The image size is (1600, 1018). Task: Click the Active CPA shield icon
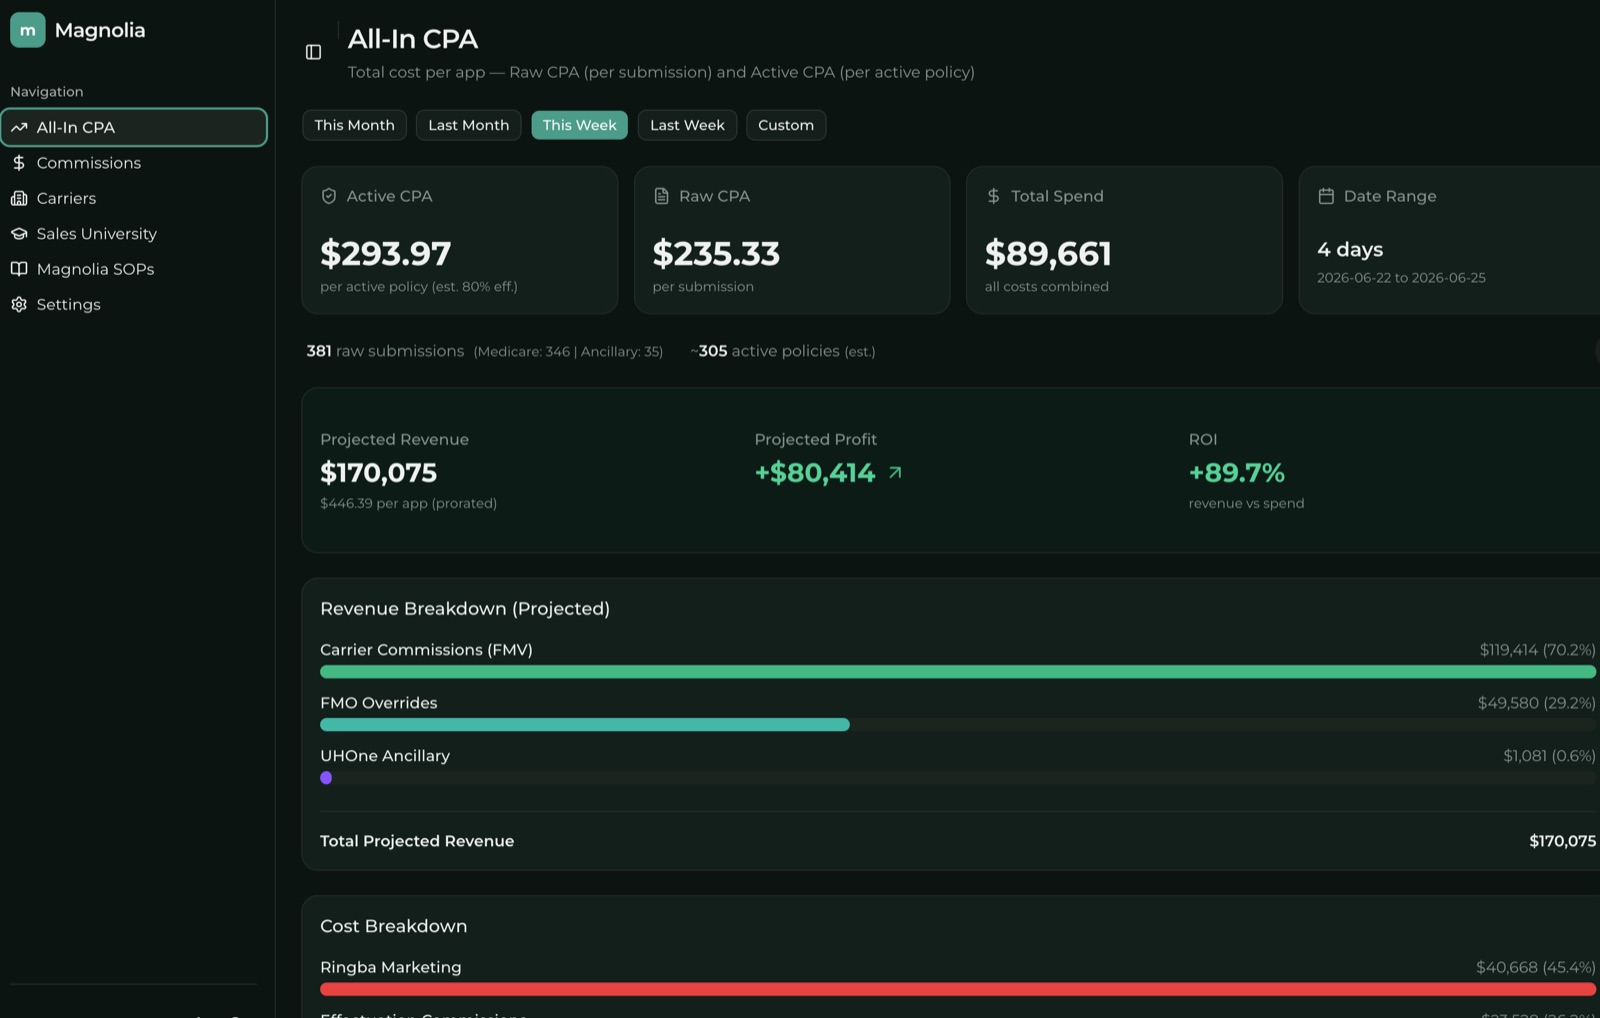329,196
